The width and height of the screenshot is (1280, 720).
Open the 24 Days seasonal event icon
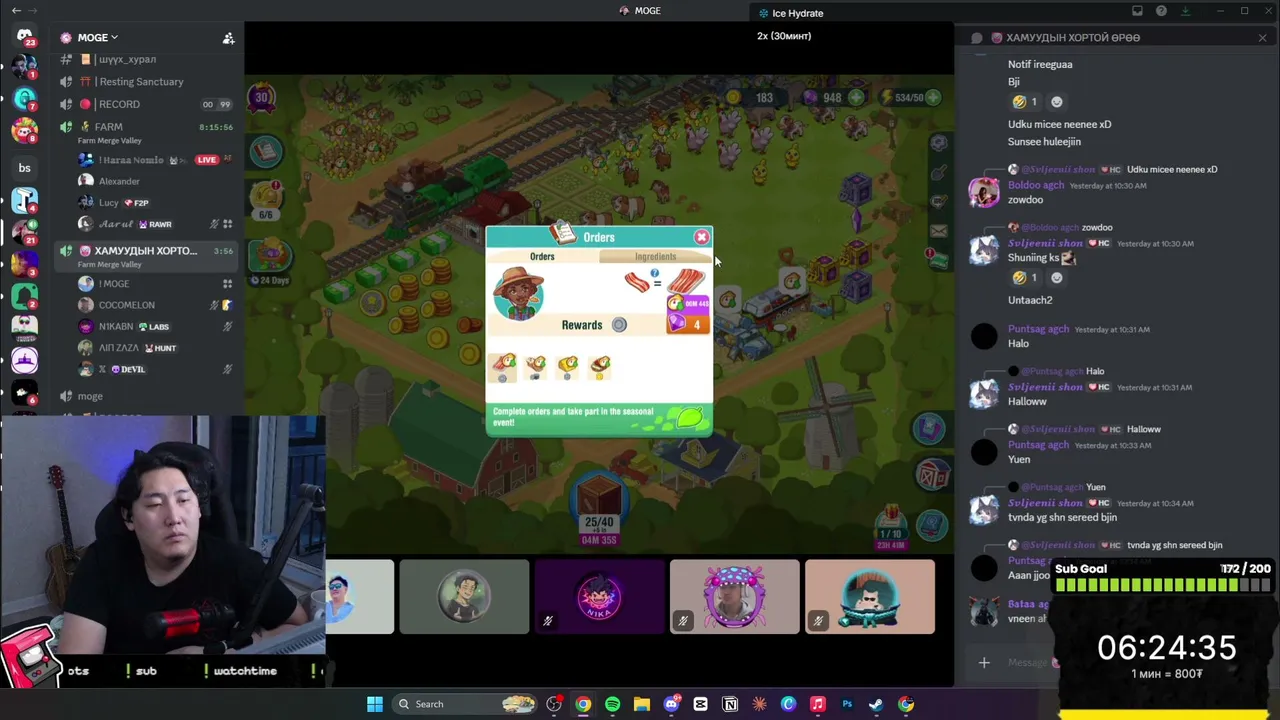(x=269, y=262)
